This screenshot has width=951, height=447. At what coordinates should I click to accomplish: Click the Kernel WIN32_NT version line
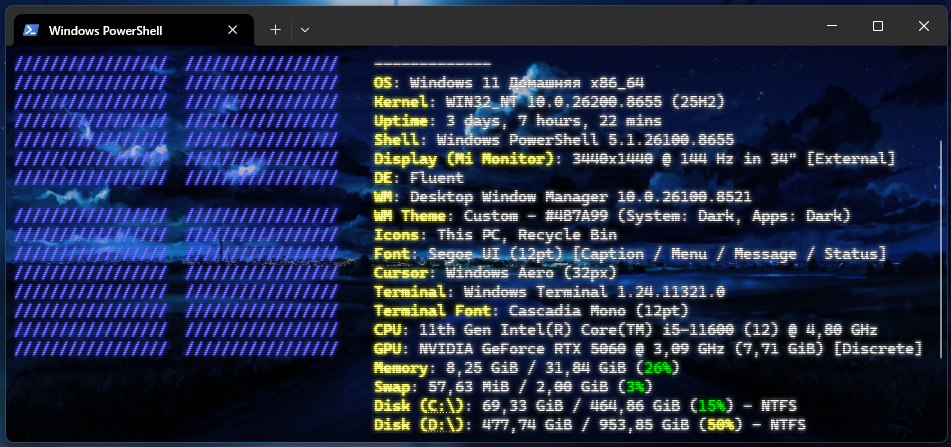tap(549, 102)
